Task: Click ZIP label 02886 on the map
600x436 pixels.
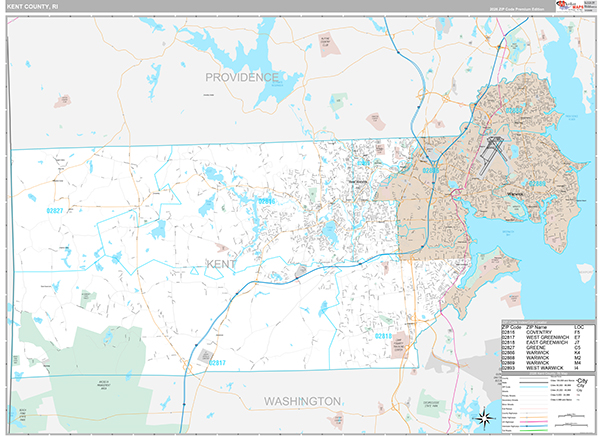Action: 430,170
